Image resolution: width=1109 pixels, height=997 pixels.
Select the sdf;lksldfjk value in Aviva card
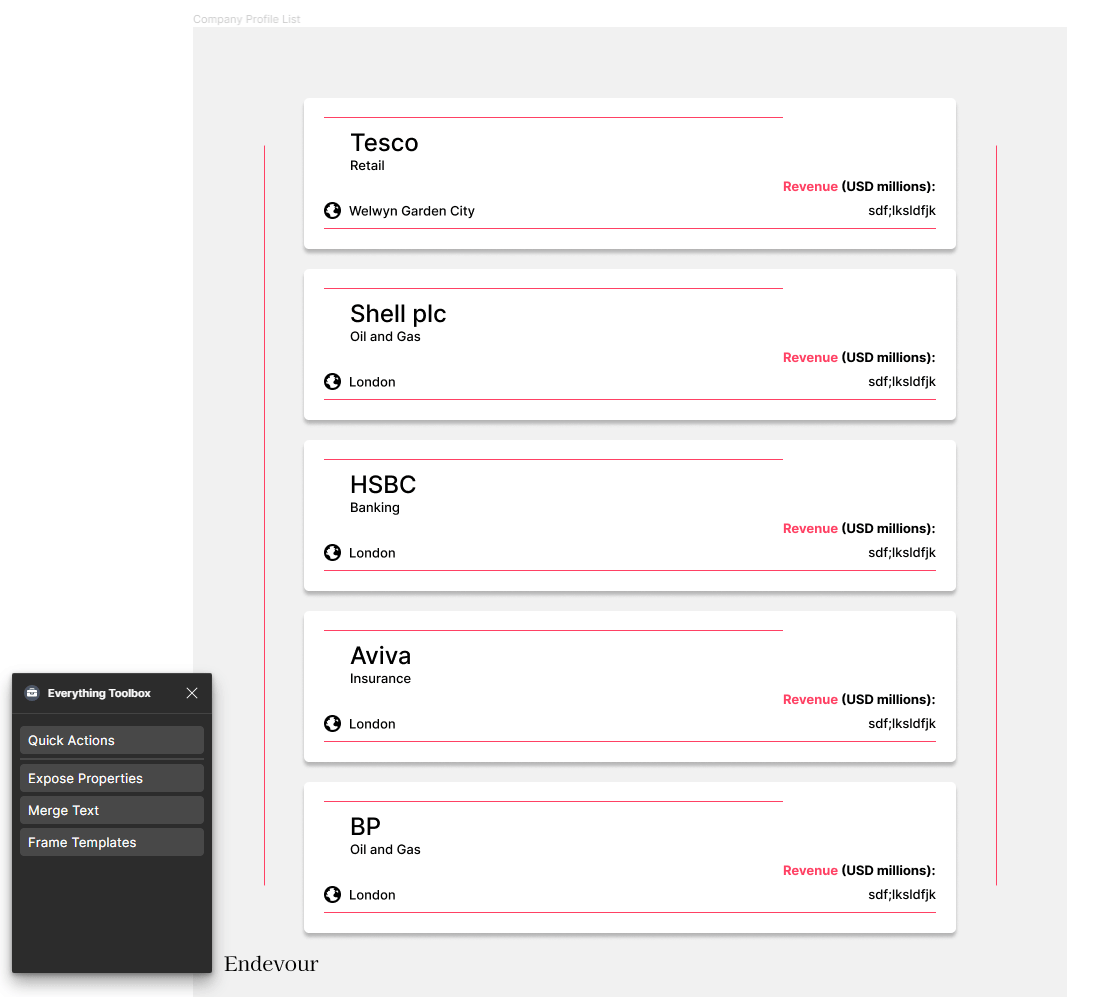pyautogui.click(x=902, y=723)
